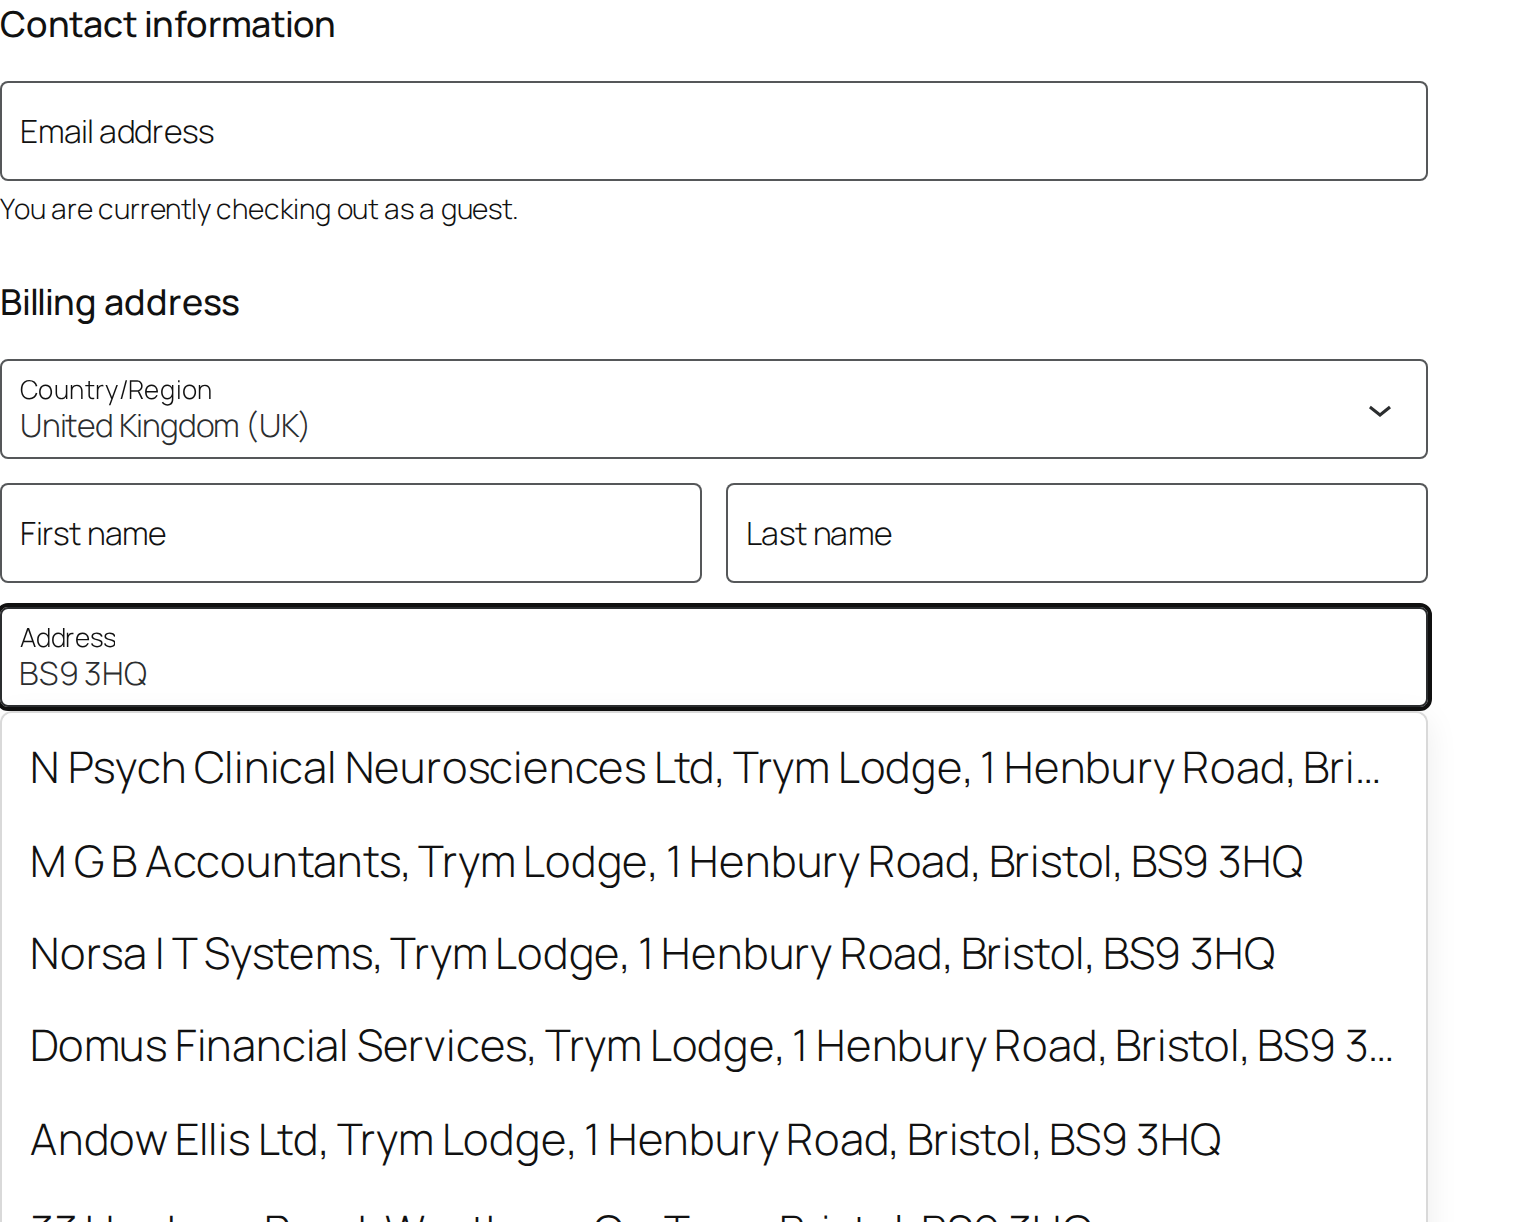The width and height of the screenshot is (1534, 1222).
Task: Click the 'You are currently checking out as a guest' text
Action: pos(259,210)
